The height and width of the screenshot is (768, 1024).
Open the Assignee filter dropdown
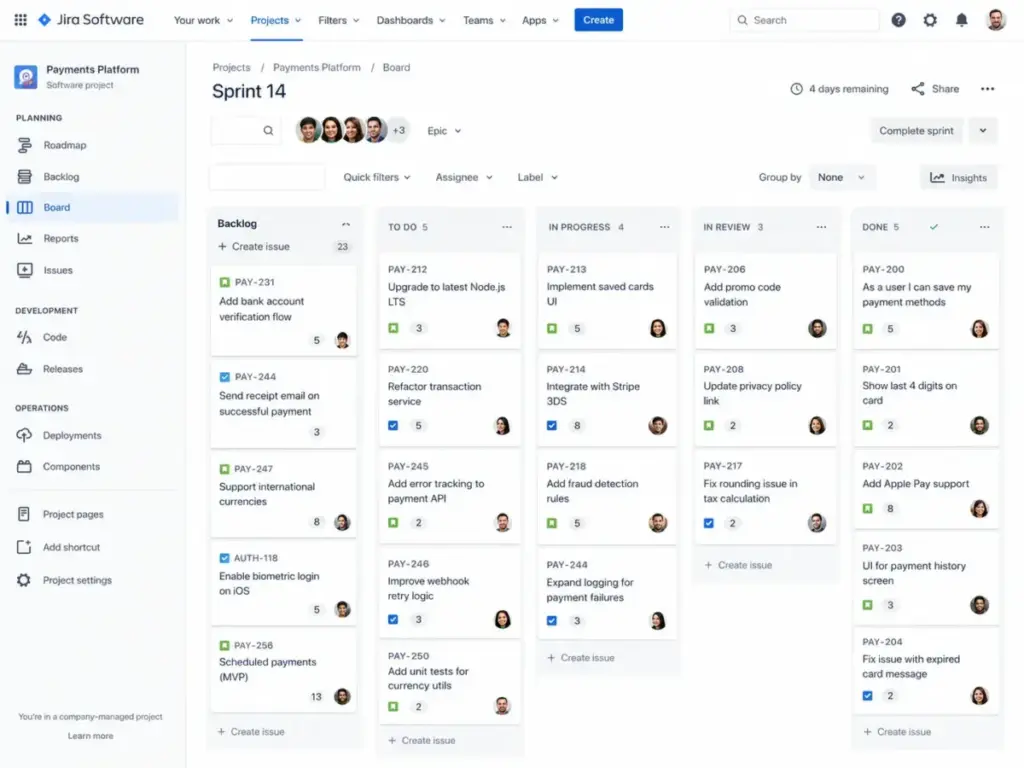pos(464,177)
